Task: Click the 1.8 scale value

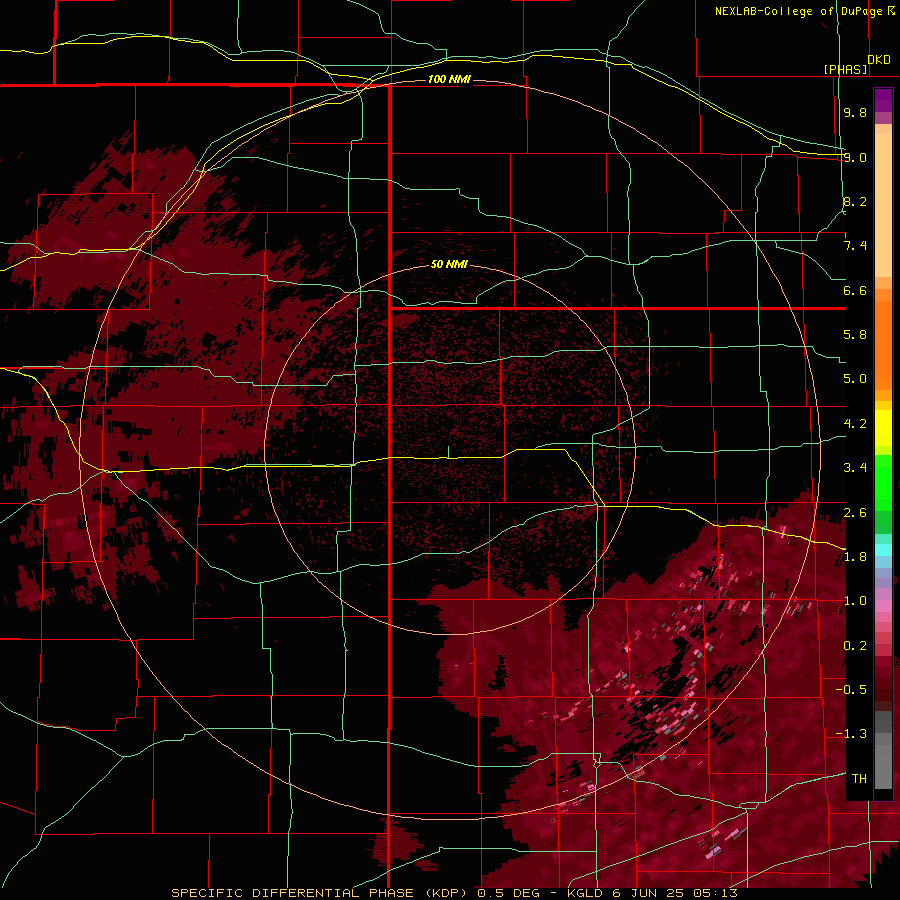Action: tap(855, 557)
